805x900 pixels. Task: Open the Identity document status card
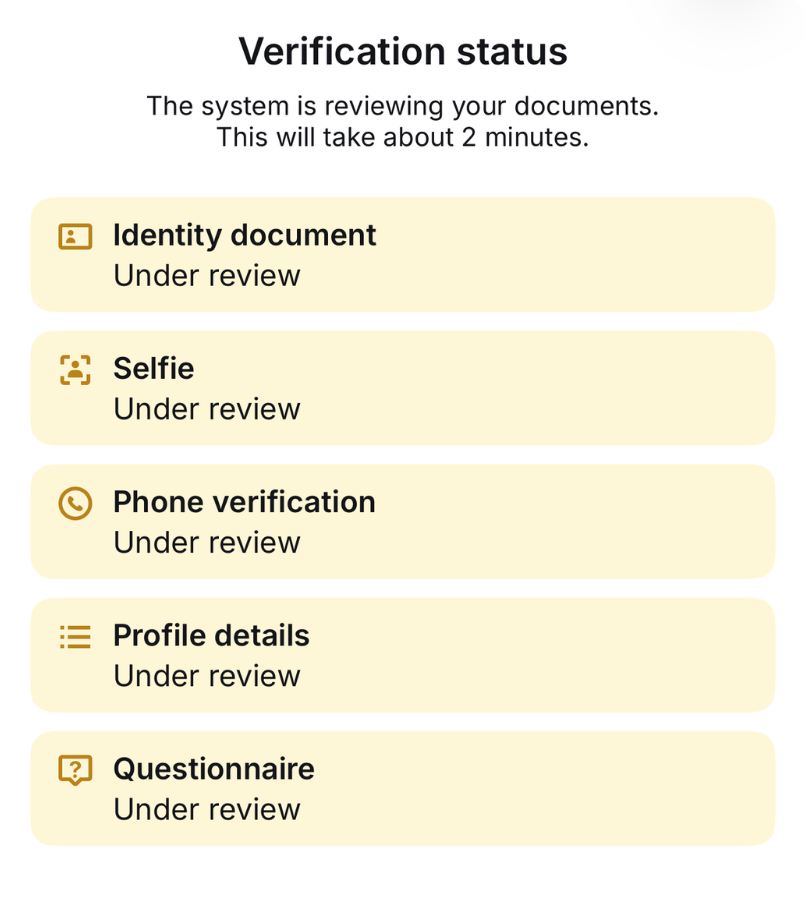(403, 255)
